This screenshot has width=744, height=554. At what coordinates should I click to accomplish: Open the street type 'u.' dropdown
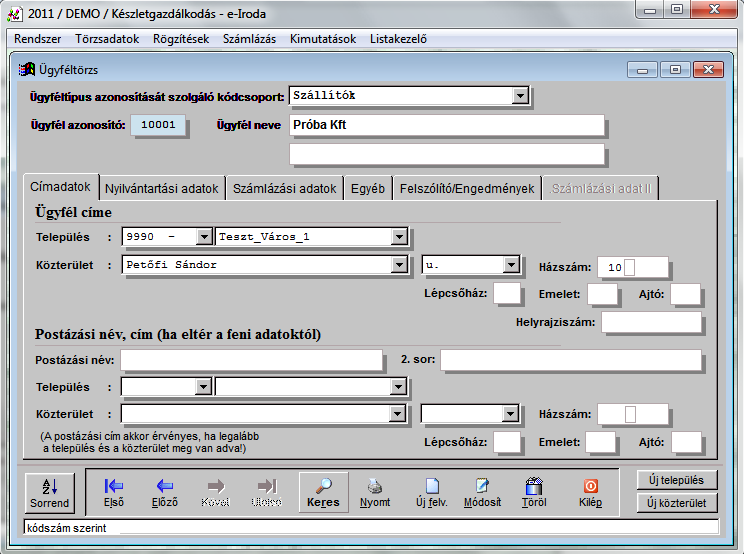(x=511, y=265)
